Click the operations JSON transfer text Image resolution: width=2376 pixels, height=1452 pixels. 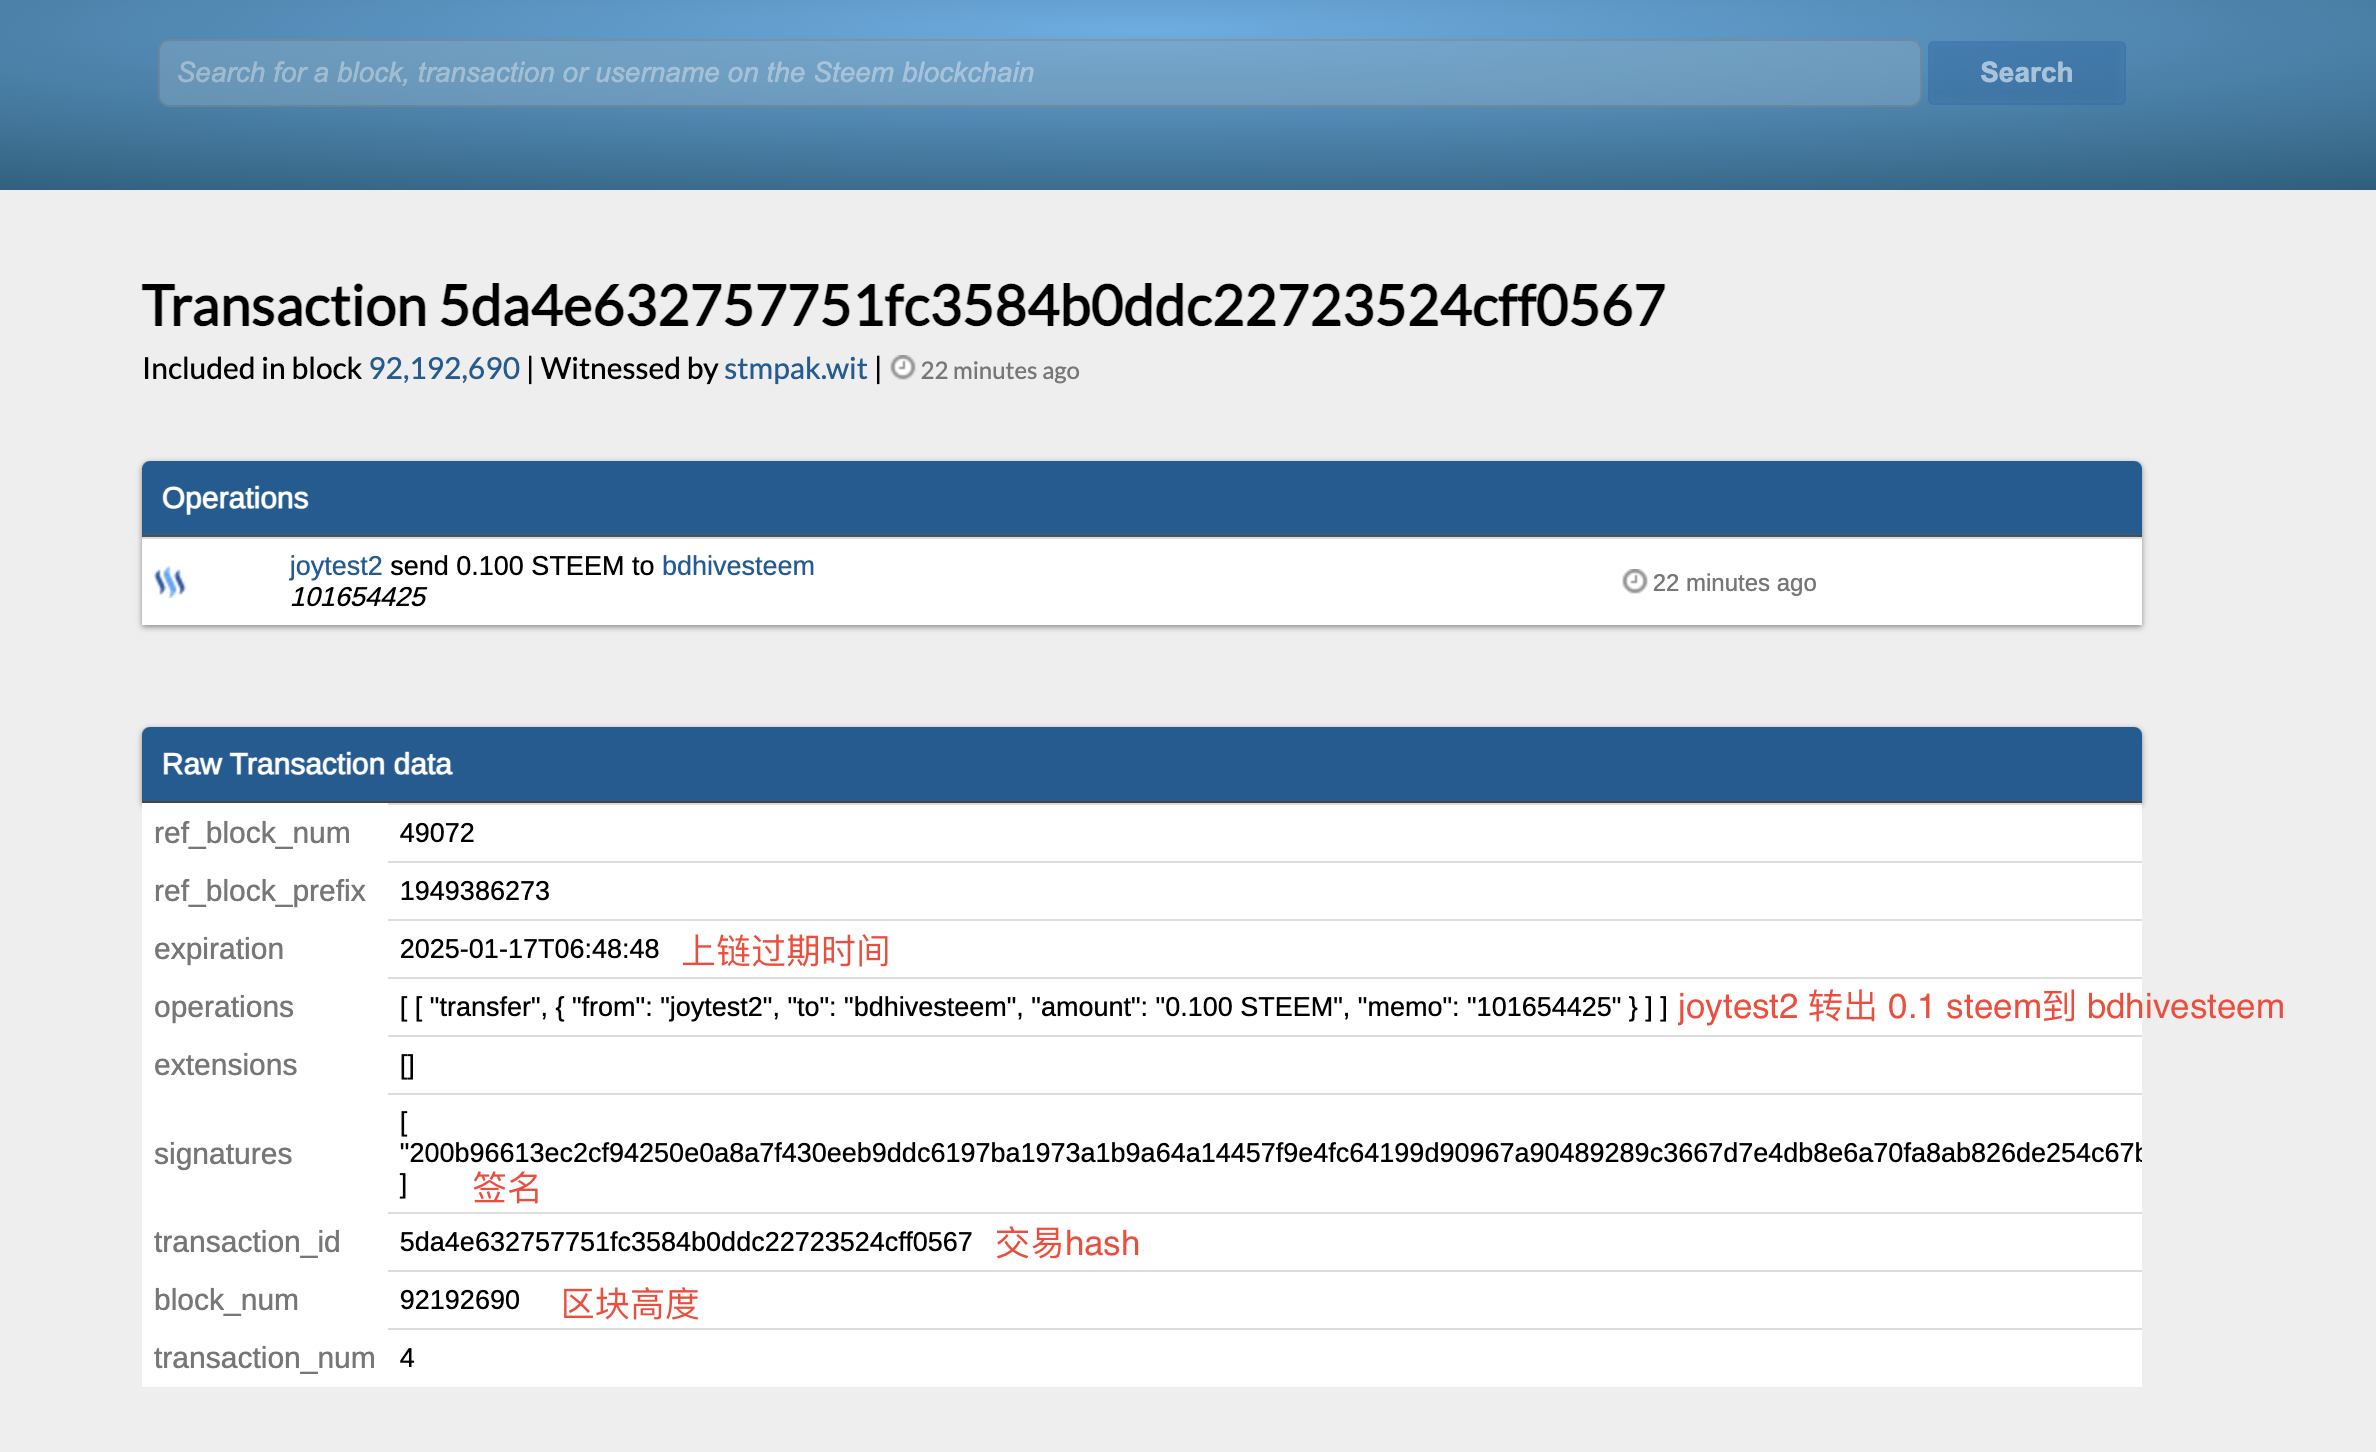point(1032,1007)
